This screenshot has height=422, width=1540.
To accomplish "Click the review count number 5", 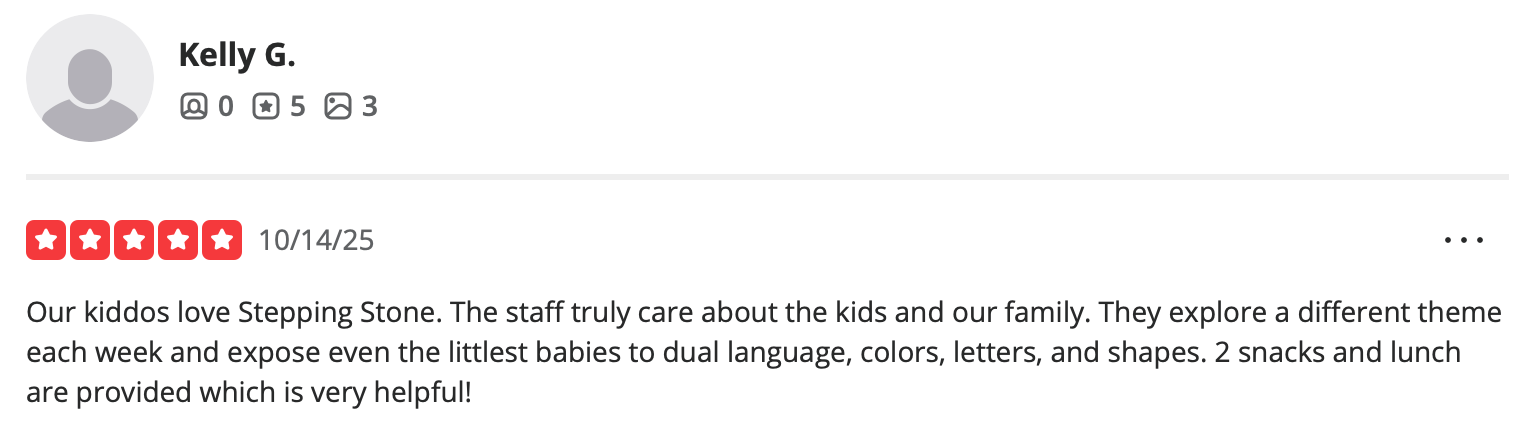I will [x=297, y=106].
